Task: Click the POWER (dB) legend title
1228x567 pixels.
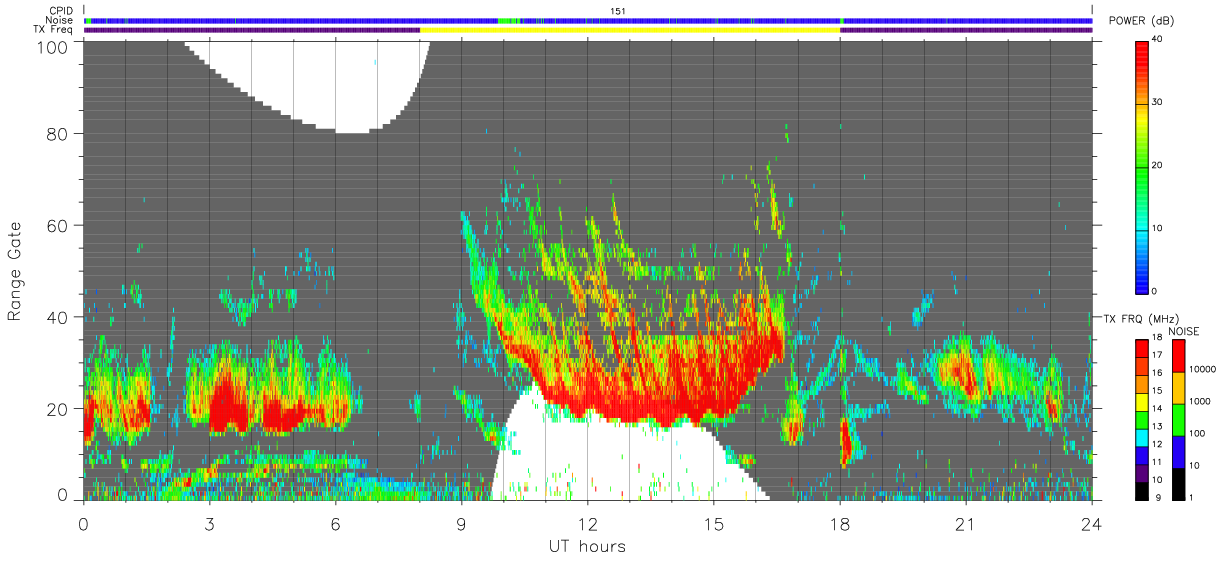Action: pos(1141,21)
